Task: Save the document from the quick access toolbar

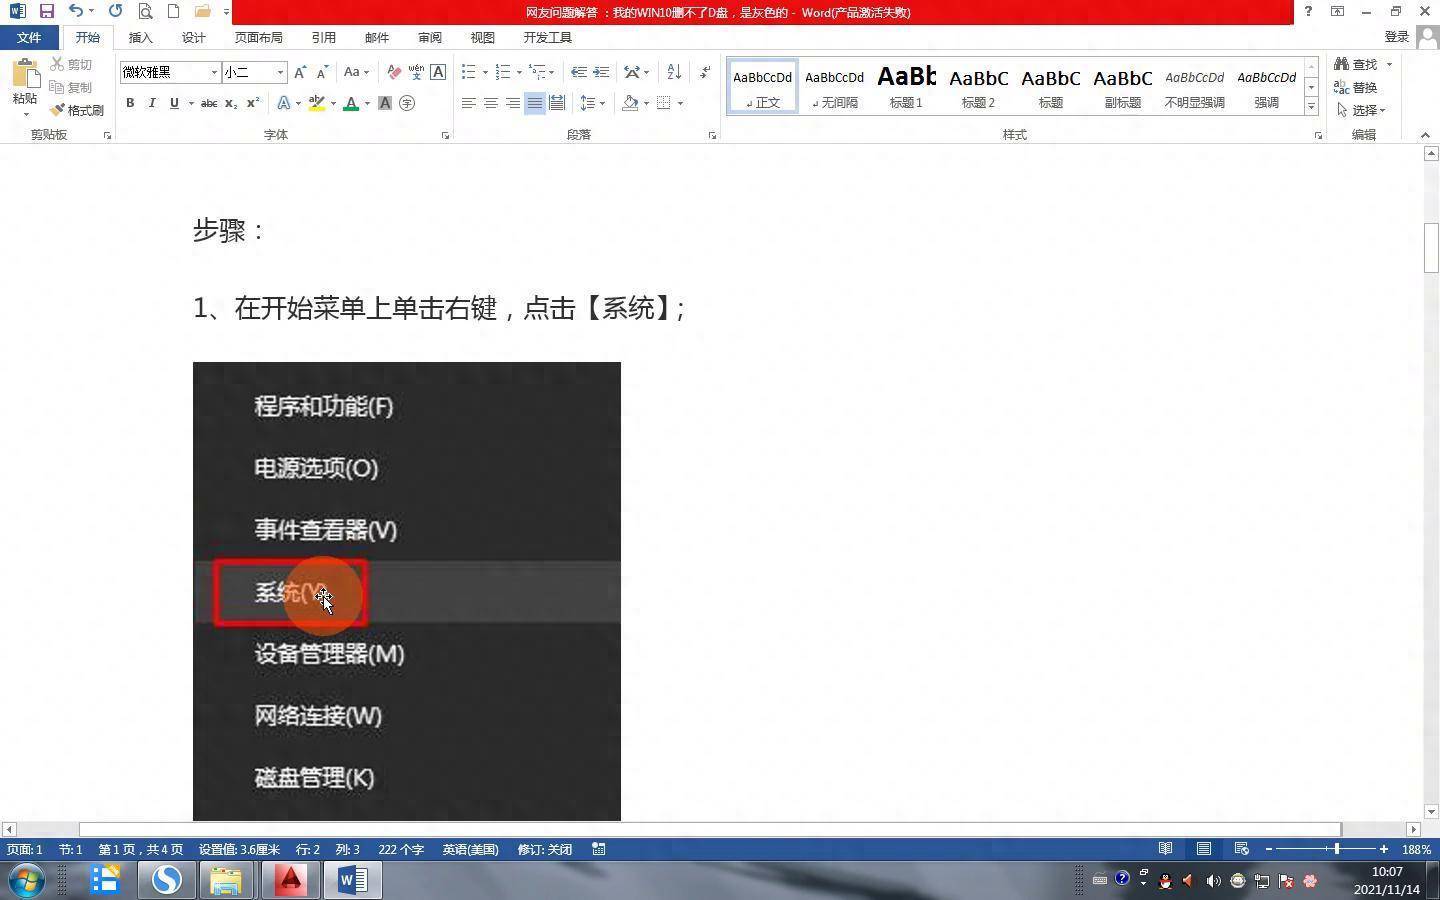Action: point(46,11)
